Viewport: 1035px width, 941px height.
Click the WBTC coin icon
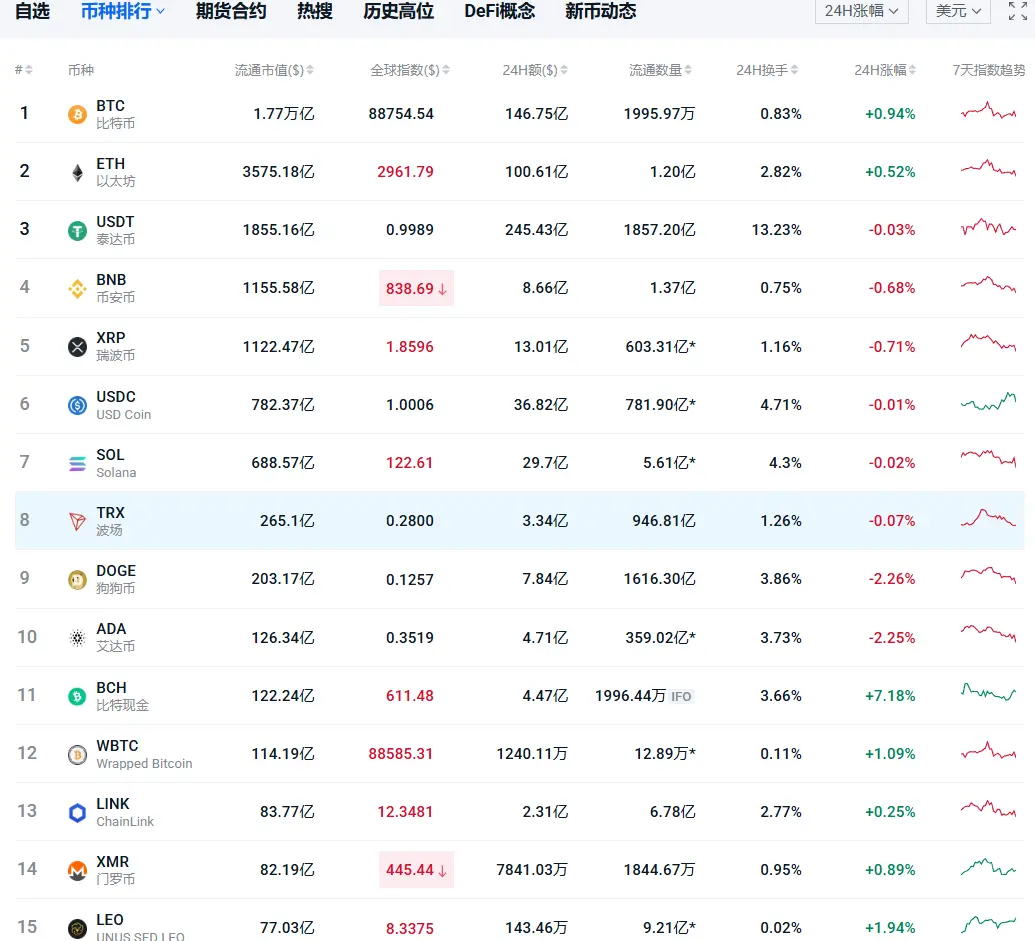click(x=77, y=754)
